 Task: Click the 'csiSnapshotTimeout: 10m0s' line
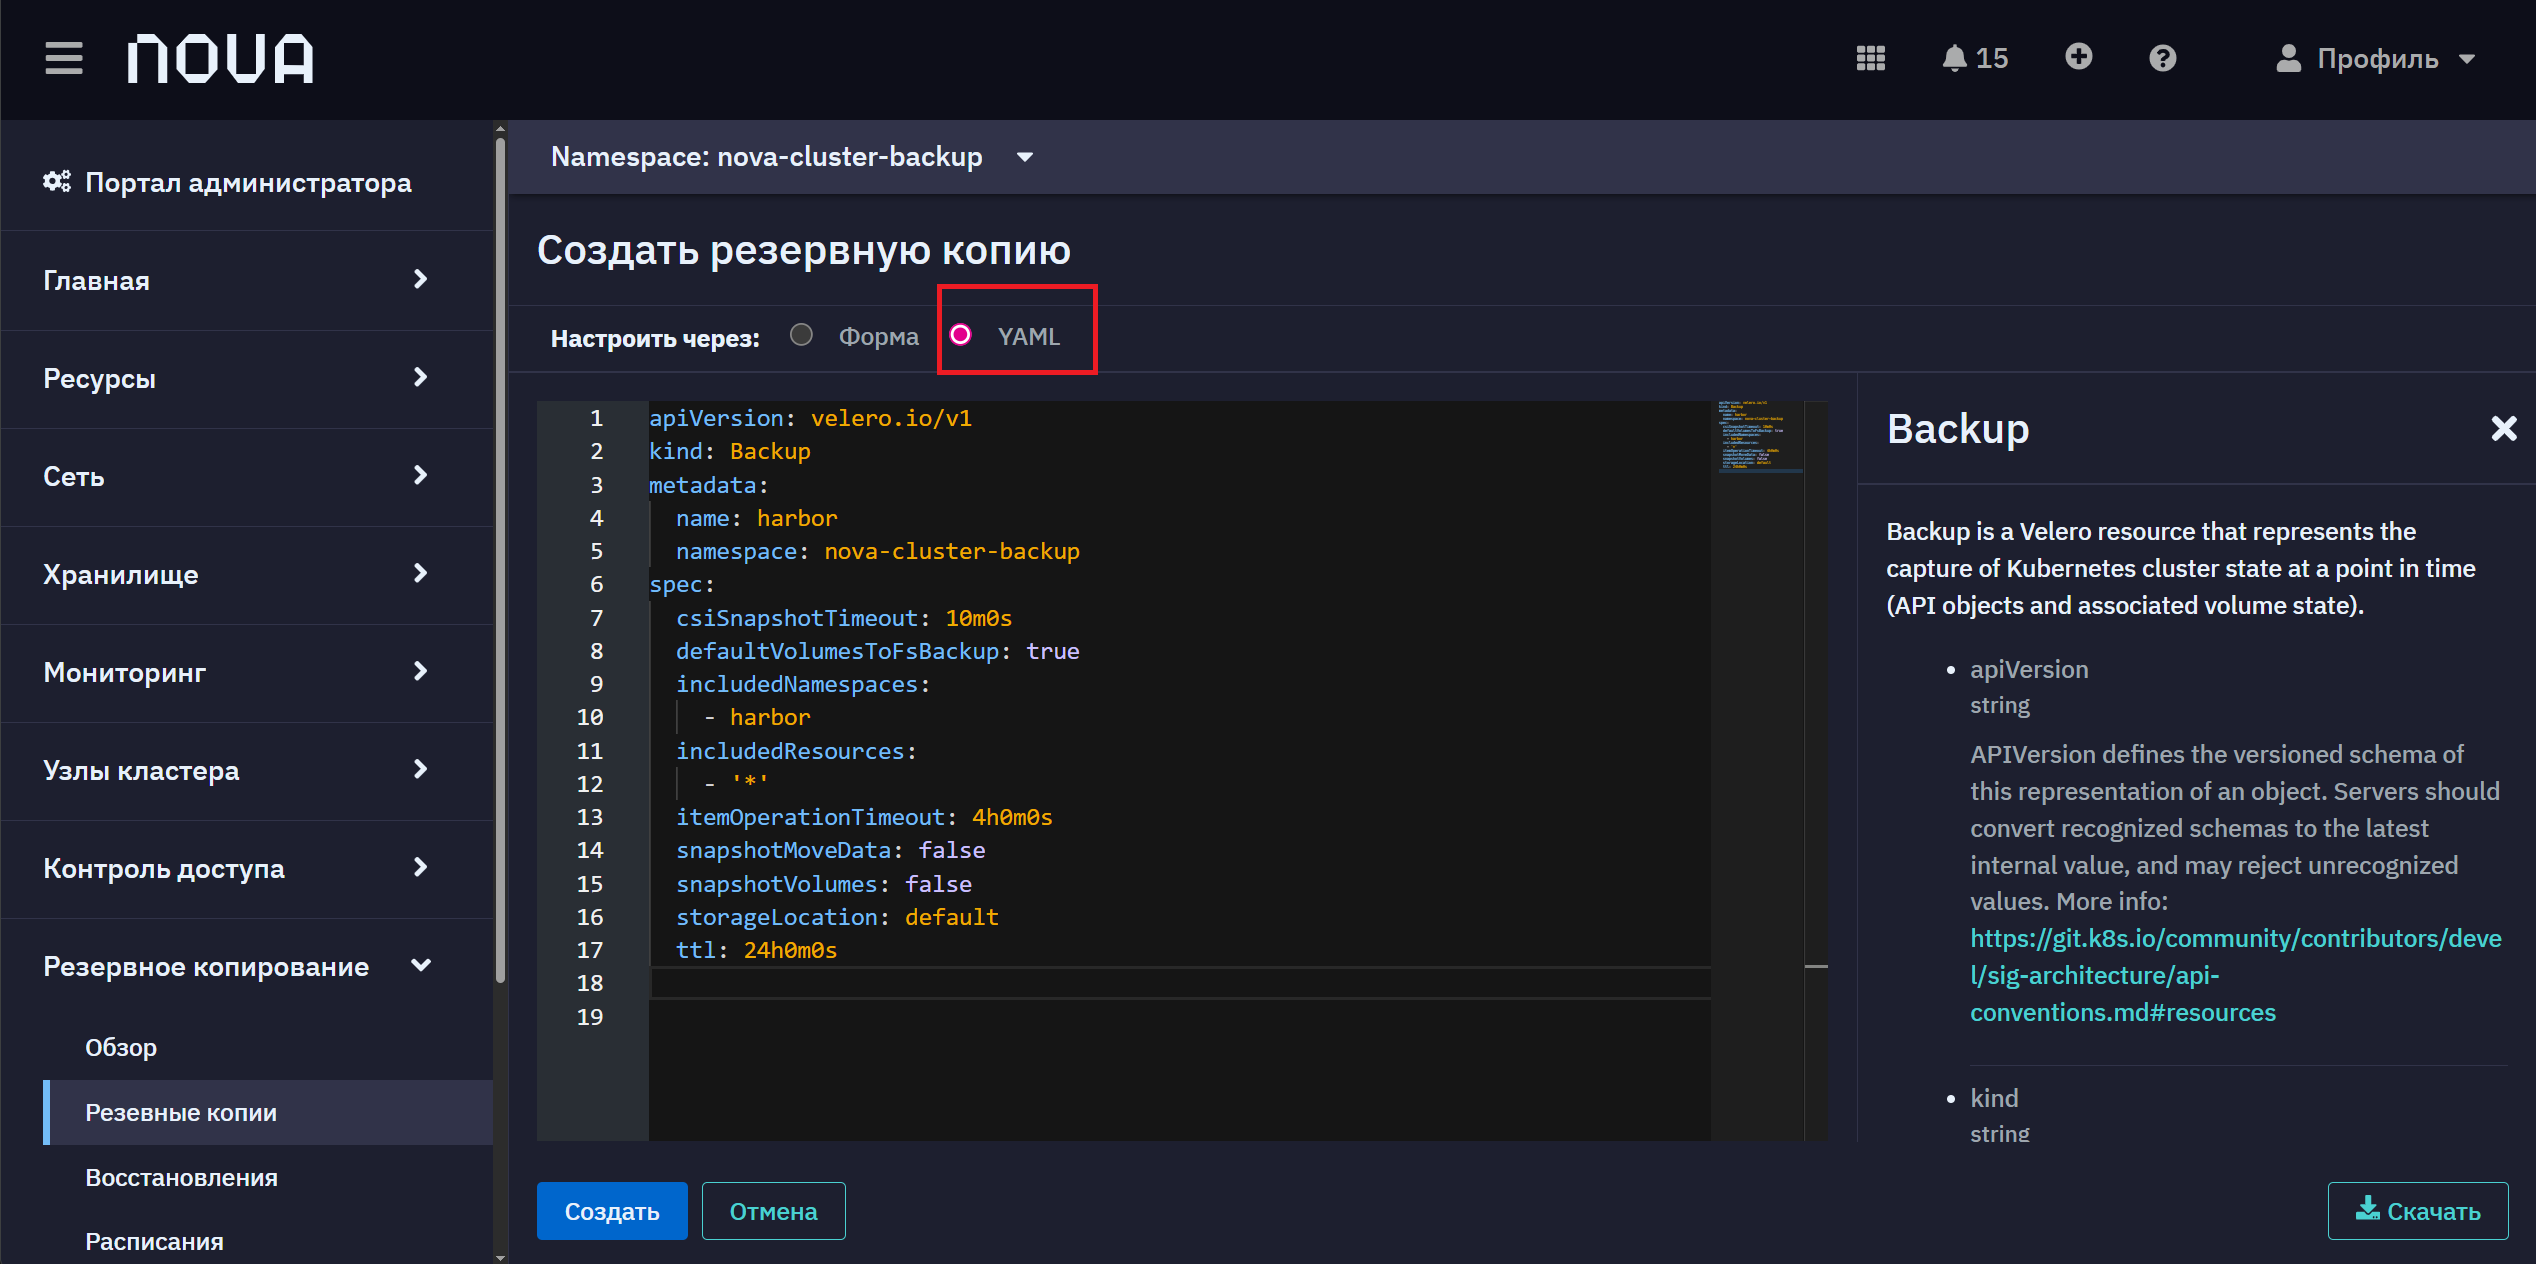coord(843,618)
